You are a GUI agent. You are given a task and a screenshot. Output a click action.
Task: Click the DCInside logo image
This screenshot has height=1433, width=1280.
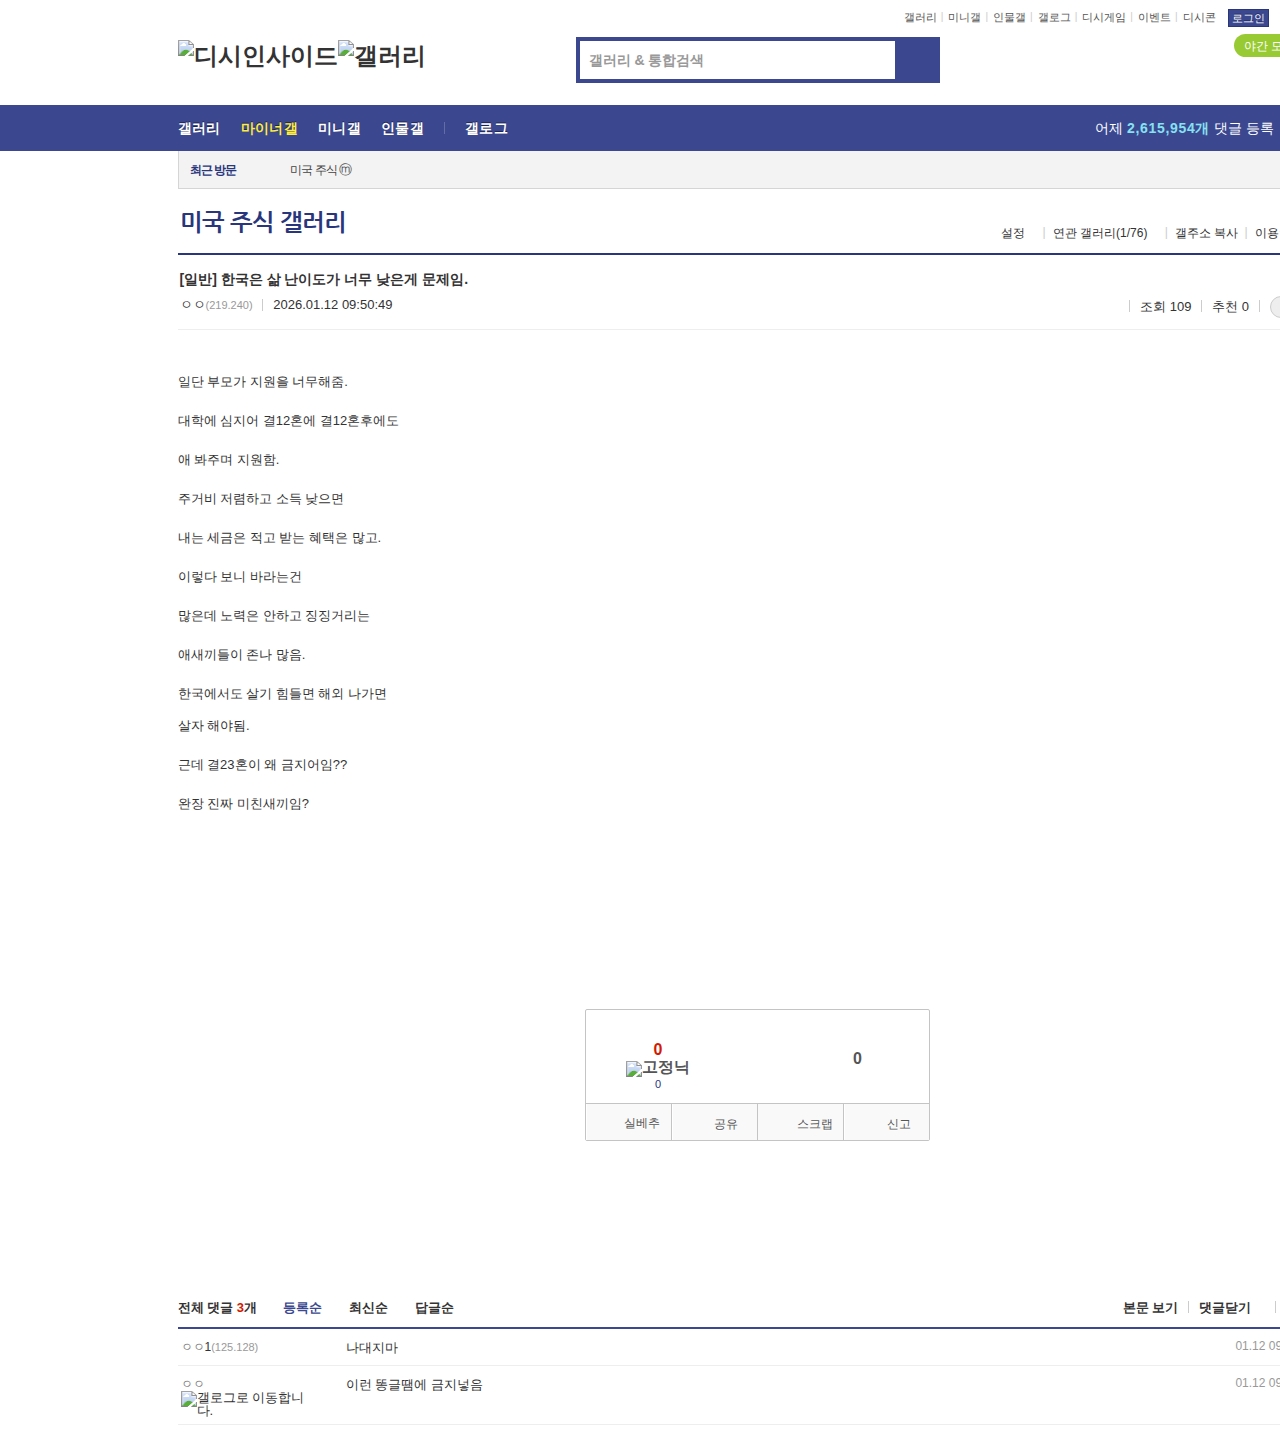click(257, 55)
